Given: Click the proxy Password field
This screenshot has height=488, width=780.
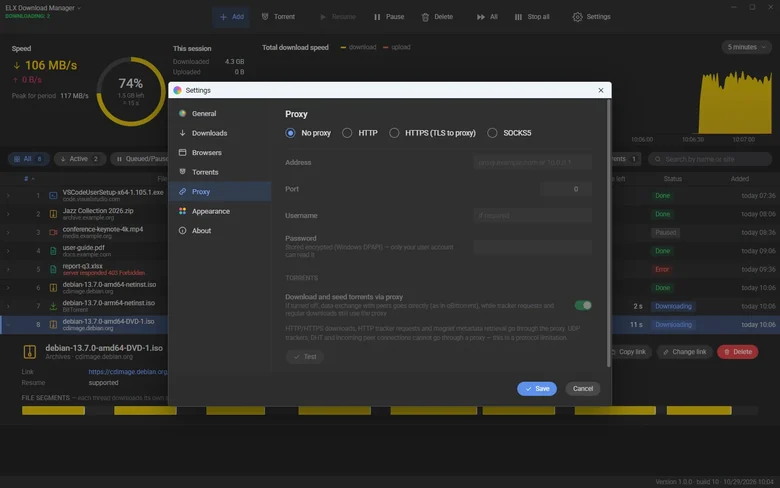Looking at the screenshot, I should 532,247.
